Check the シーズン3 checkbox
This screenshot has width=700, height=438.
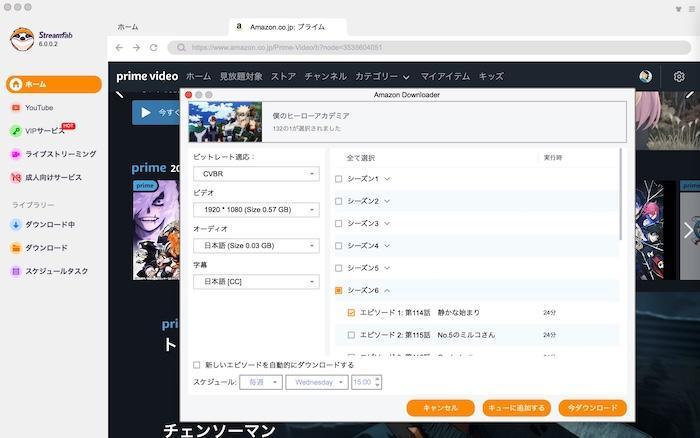click(338, 223)
